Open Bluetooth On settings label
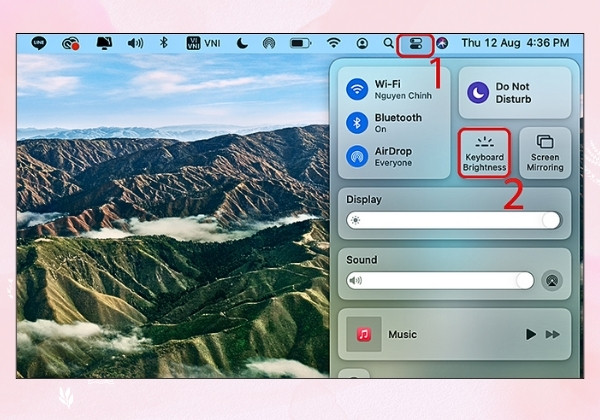 398,123
